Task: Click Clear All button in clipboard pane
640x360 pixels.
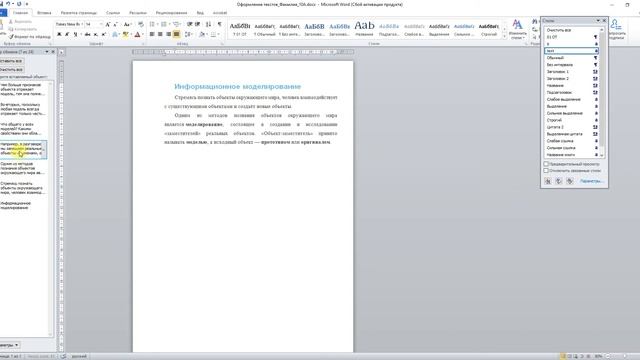Action: tap(11, 70)
